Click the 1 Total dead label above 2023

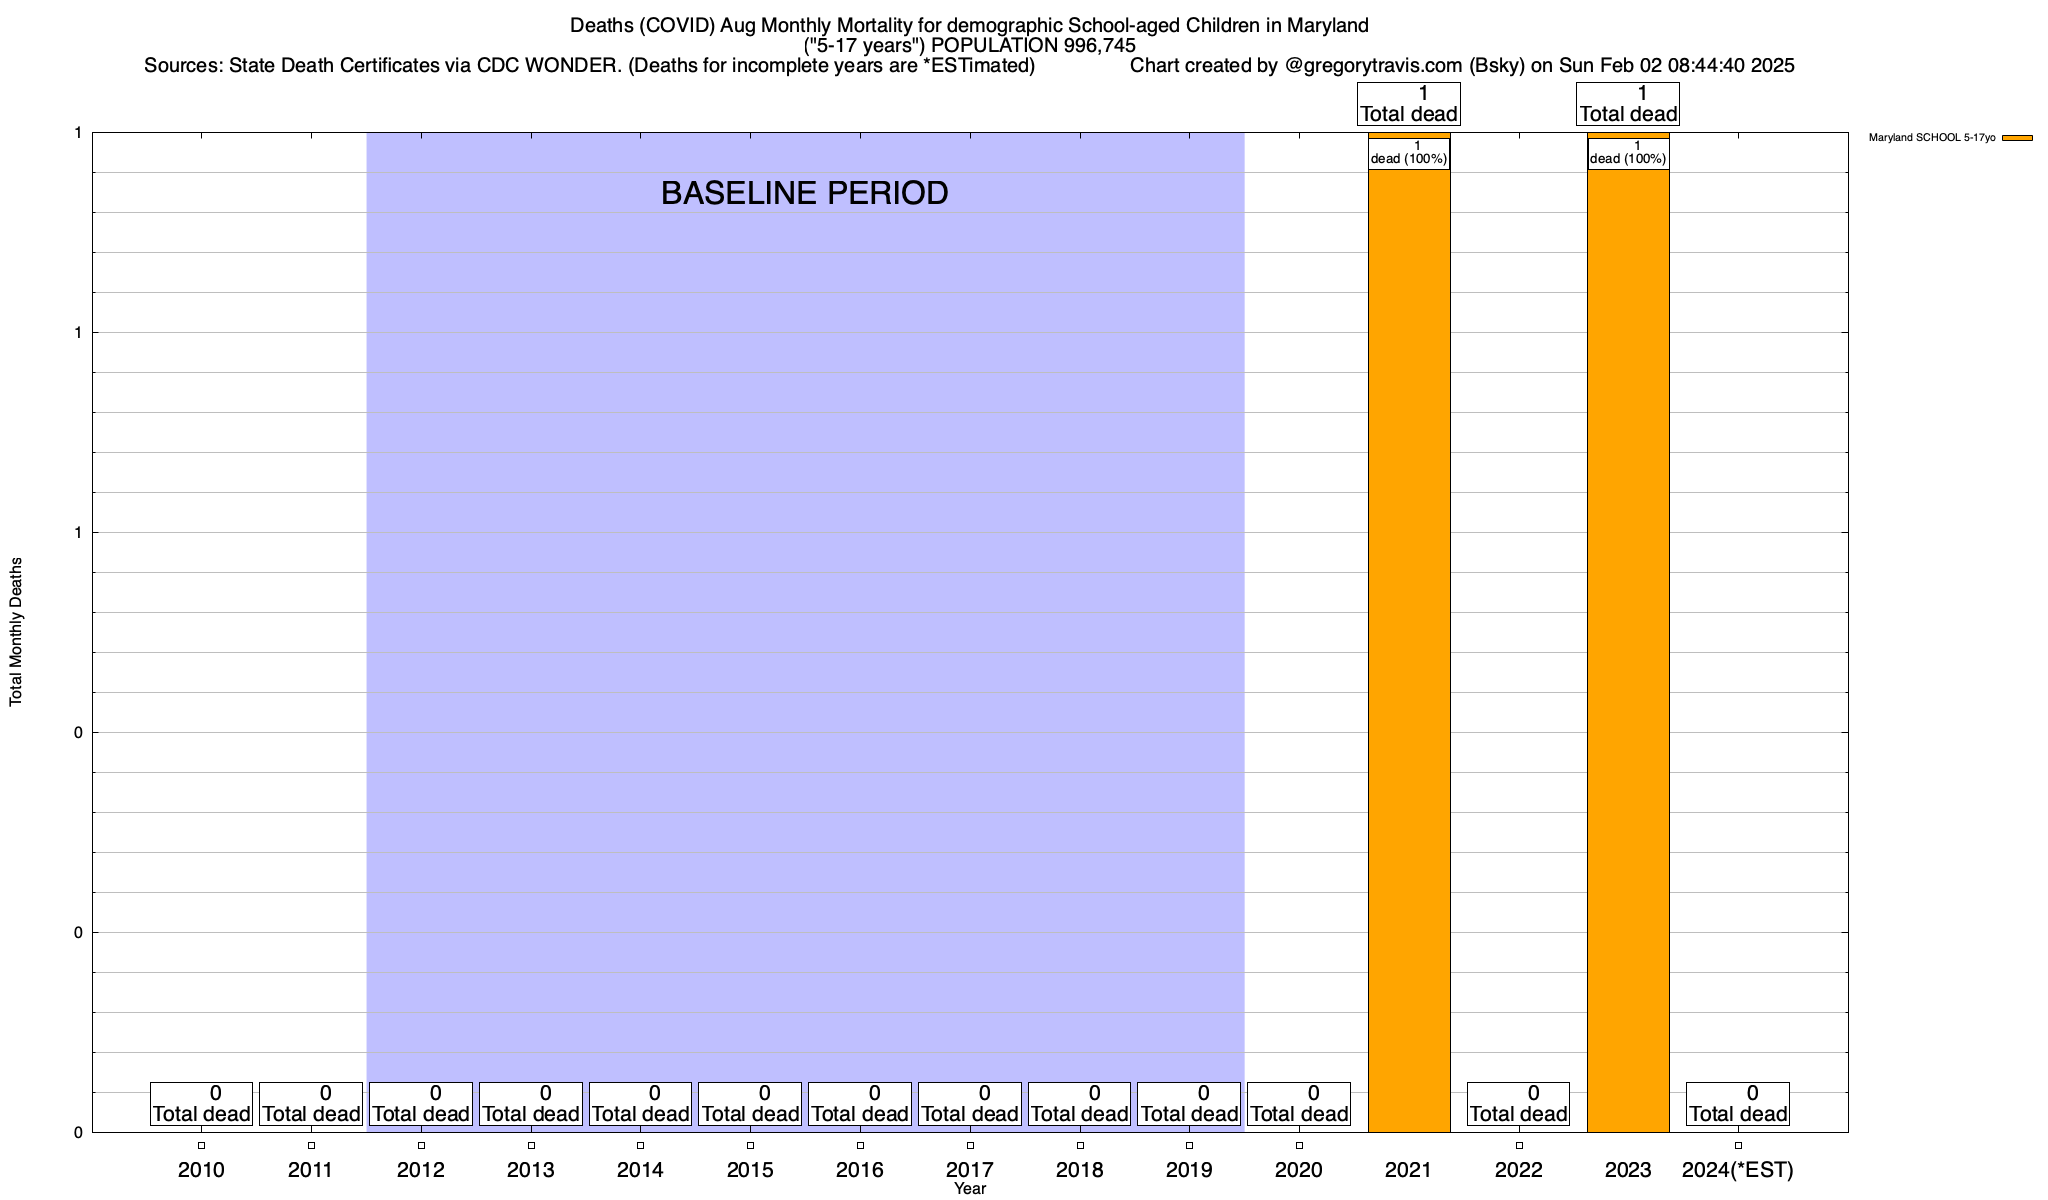(1628, 104)
